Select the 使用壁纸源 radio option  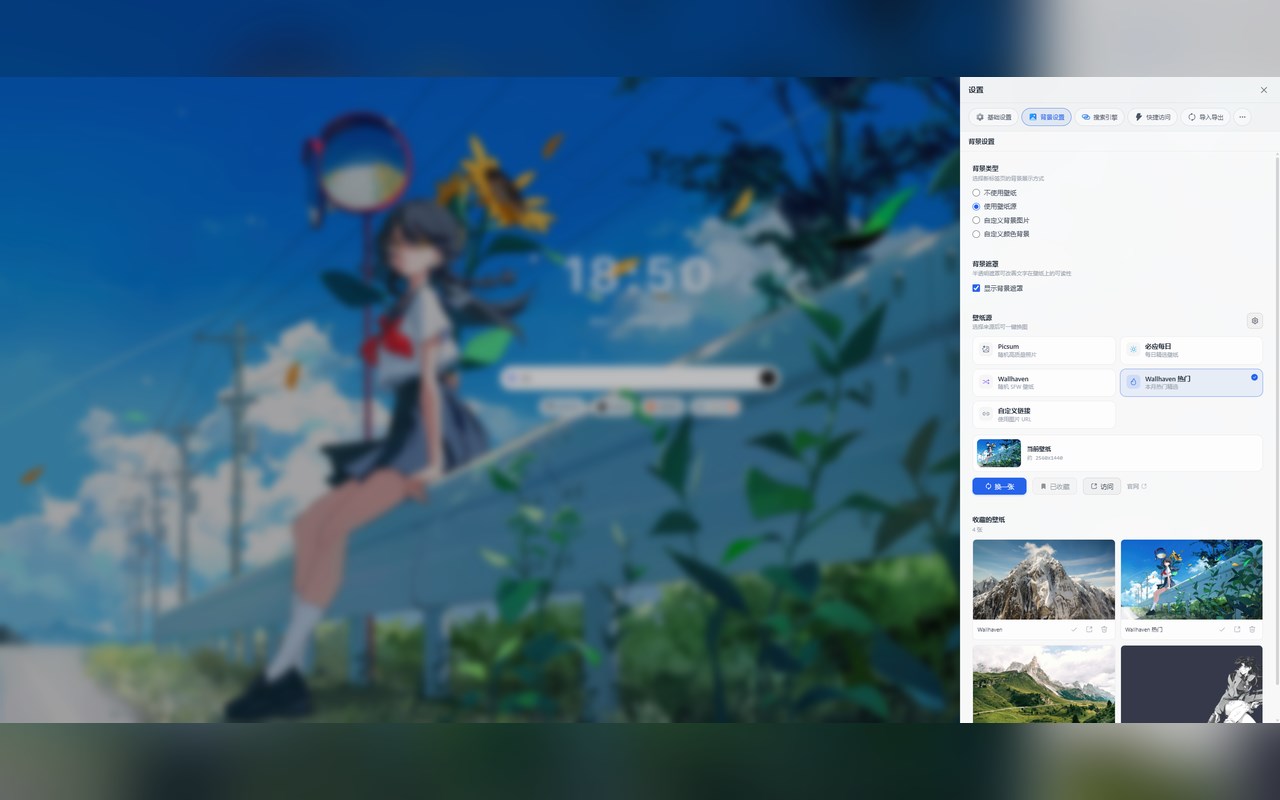[x=976, y=206]
